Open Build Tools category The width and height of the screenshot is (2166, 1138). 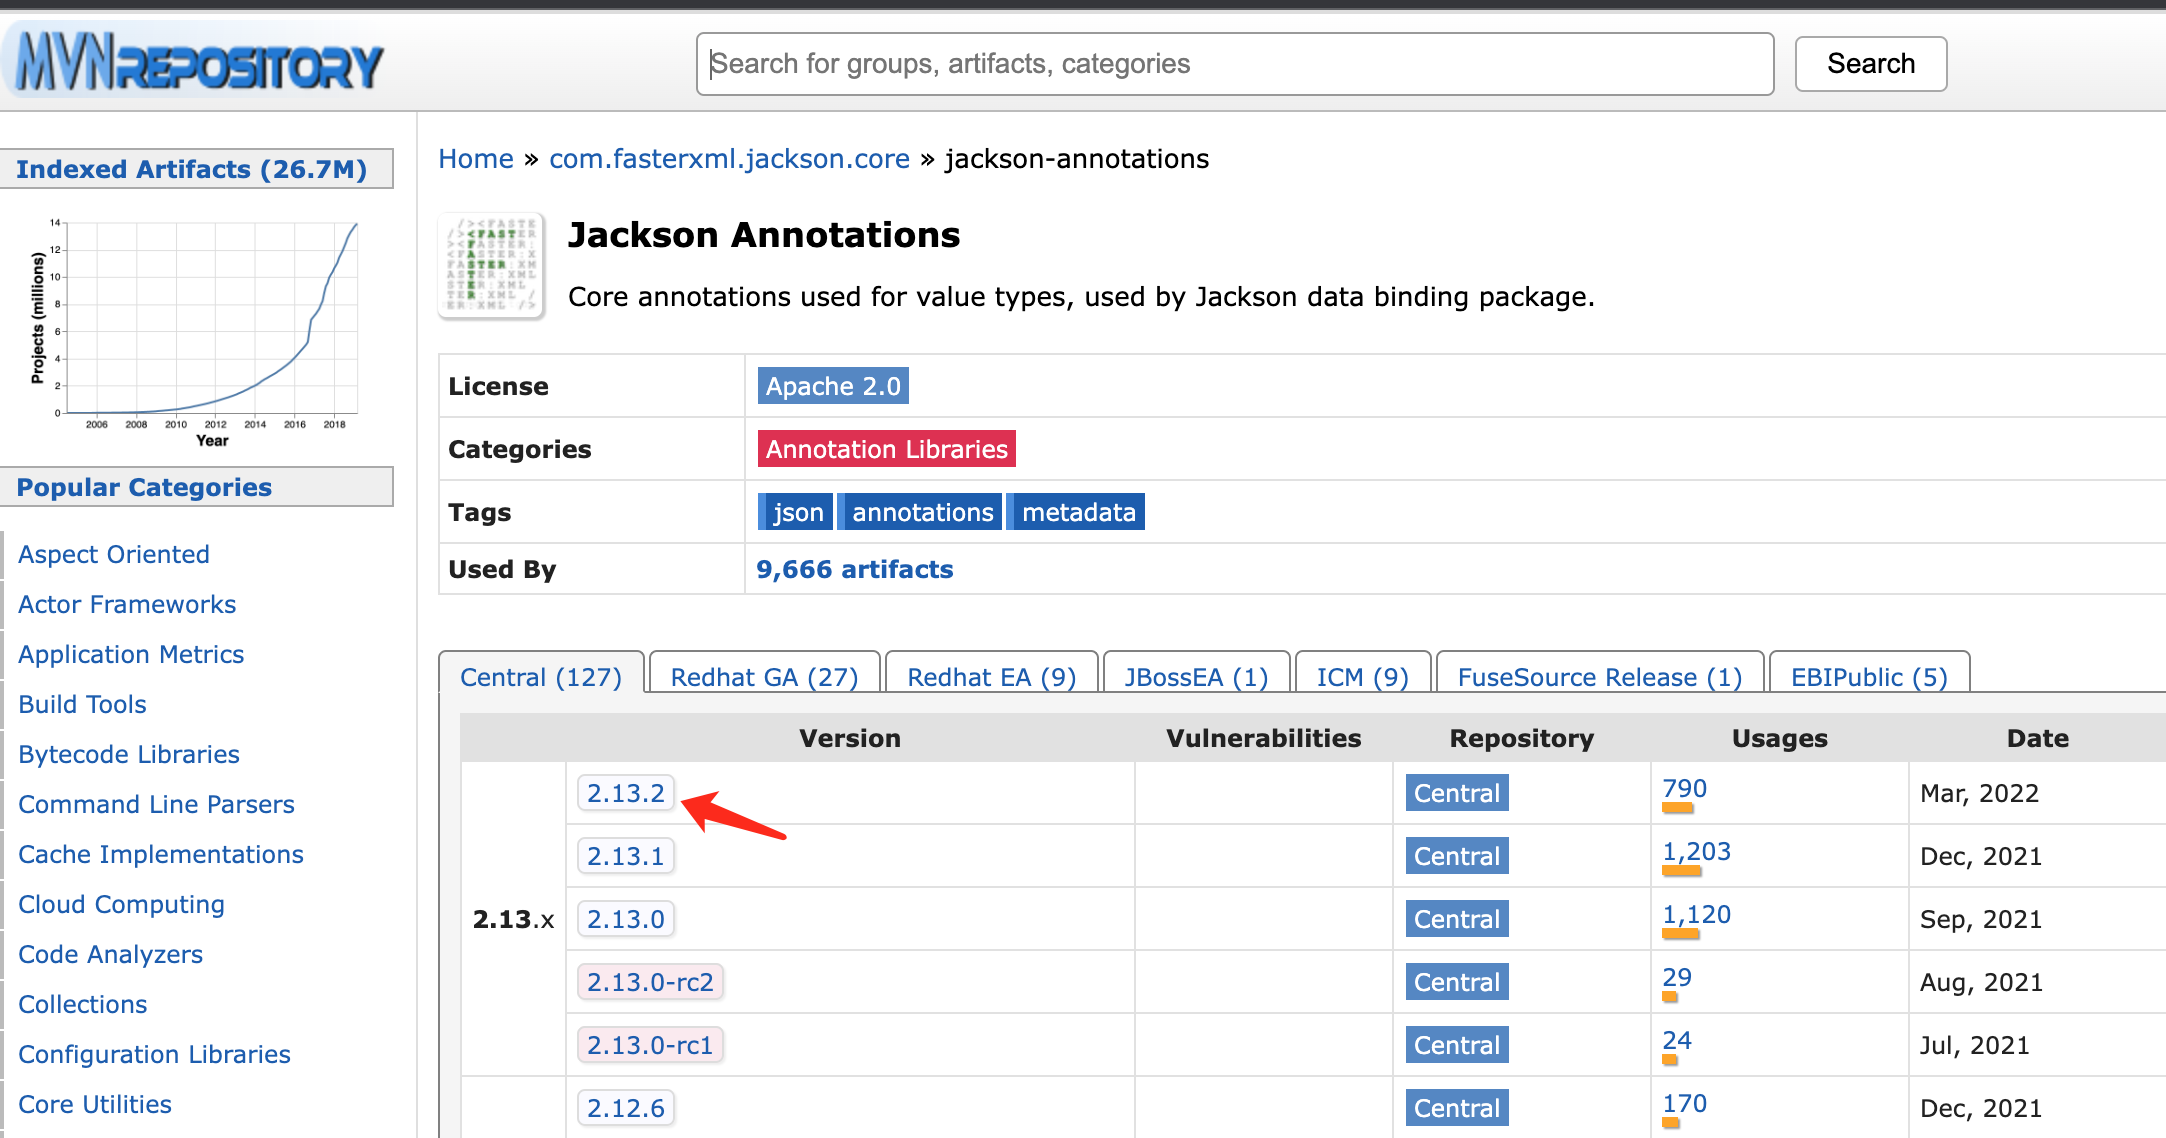(82, 704)
